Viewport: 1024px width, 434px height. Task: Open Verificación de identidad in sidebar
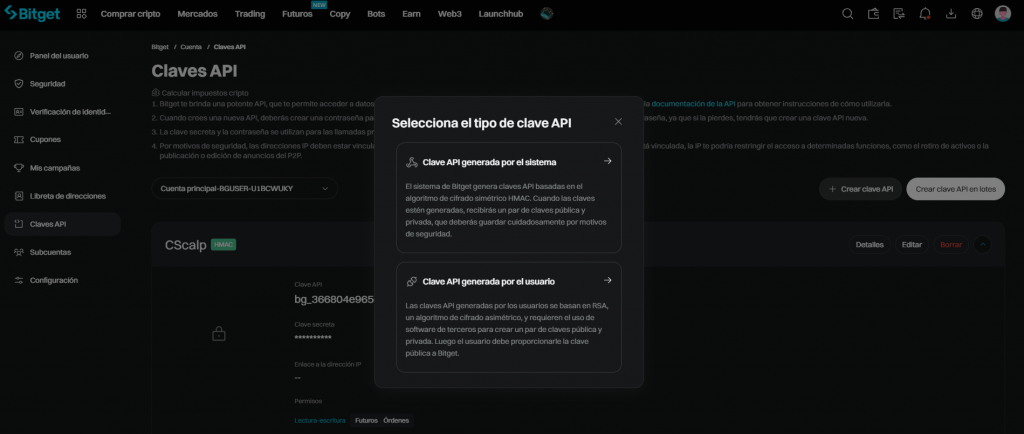(63, 112)
